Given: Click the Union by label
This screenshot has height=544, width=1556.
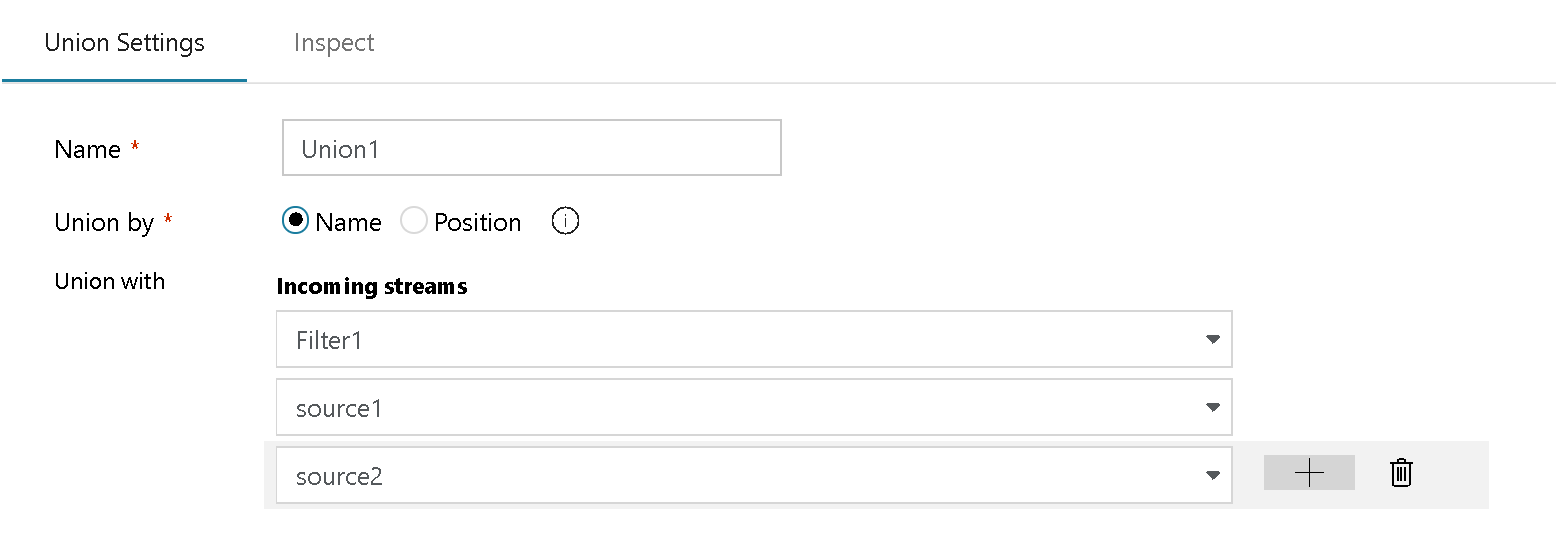Looking at the screenshot, I should [104, 223].
